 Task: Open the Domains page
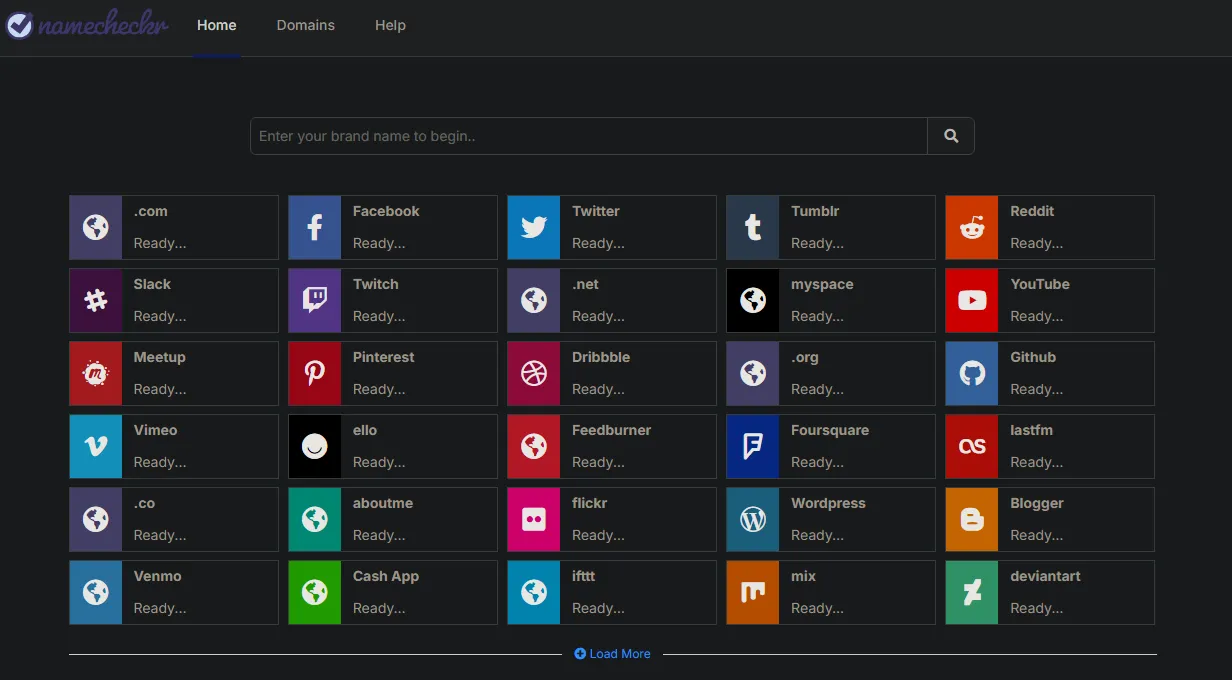click(x=305, y=25)
